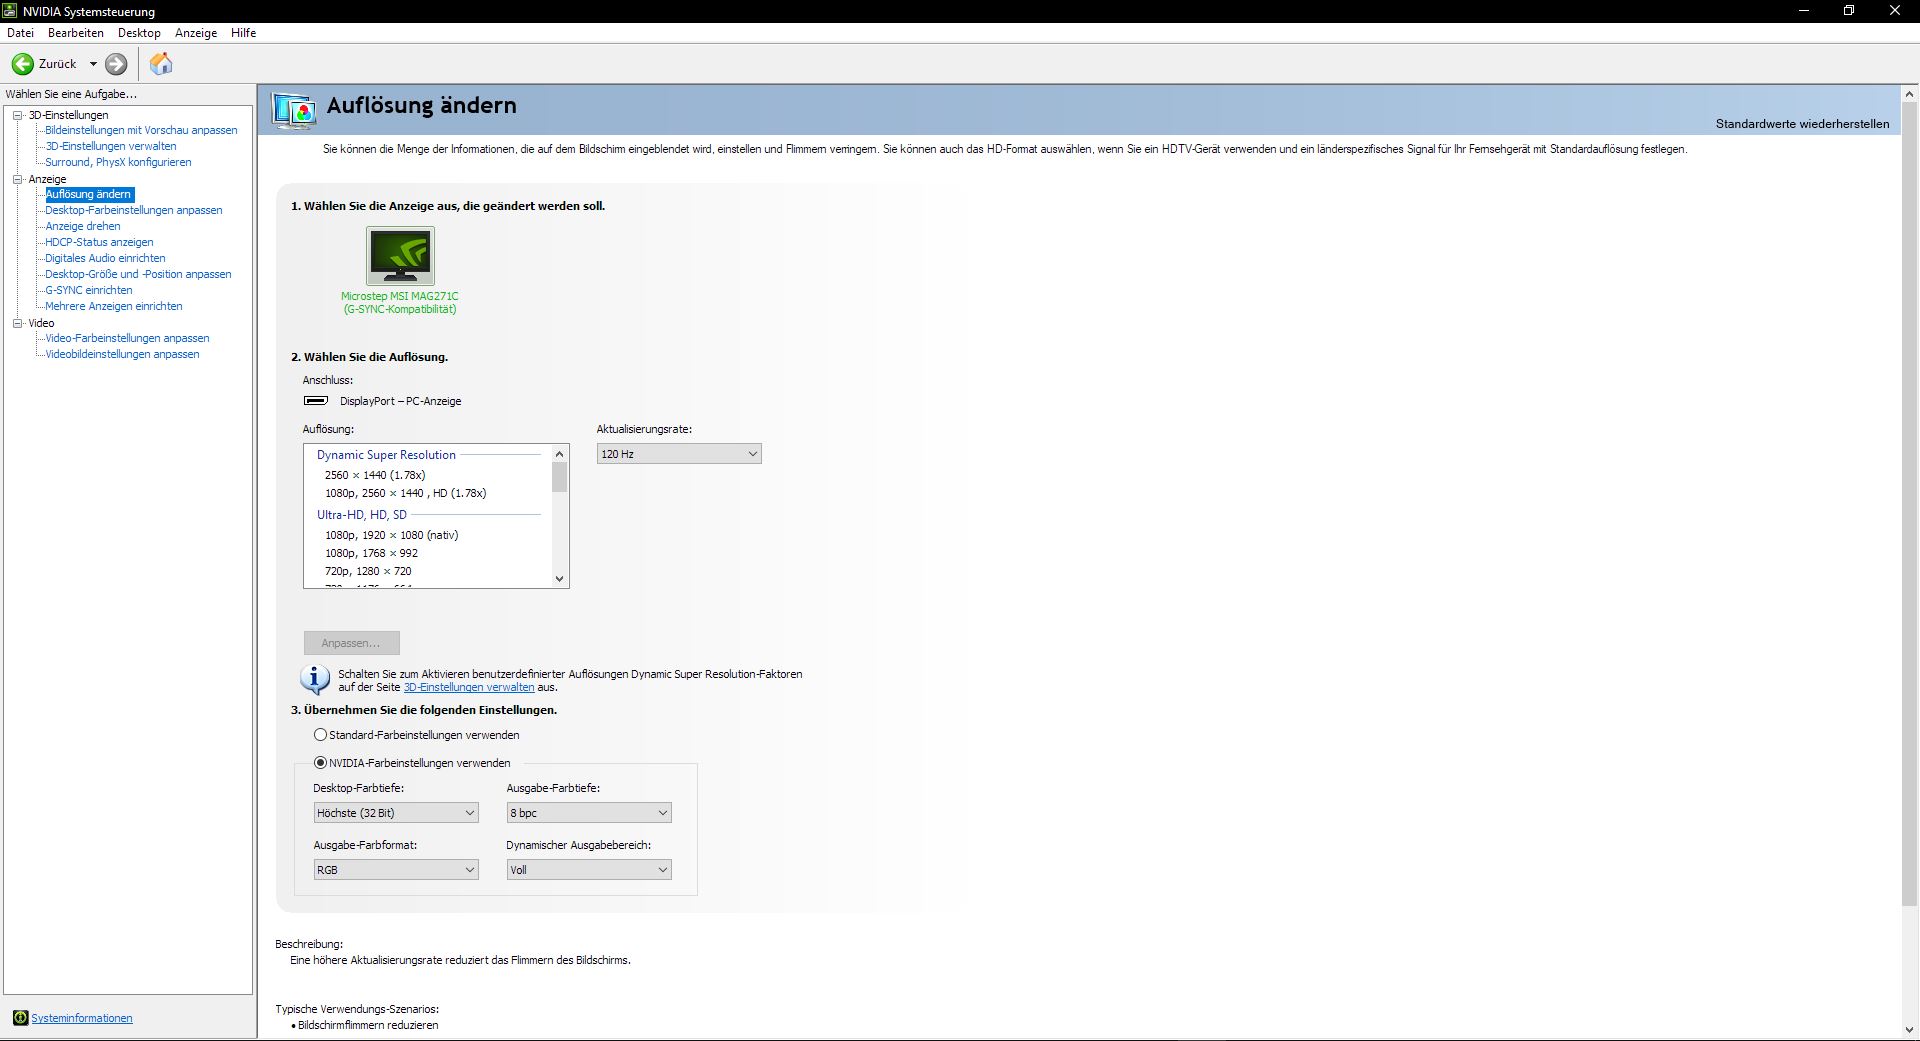The image size is (1920, 1041).
Task: Click the resolution list scroll-up arrow
Action: click(559, 454)
